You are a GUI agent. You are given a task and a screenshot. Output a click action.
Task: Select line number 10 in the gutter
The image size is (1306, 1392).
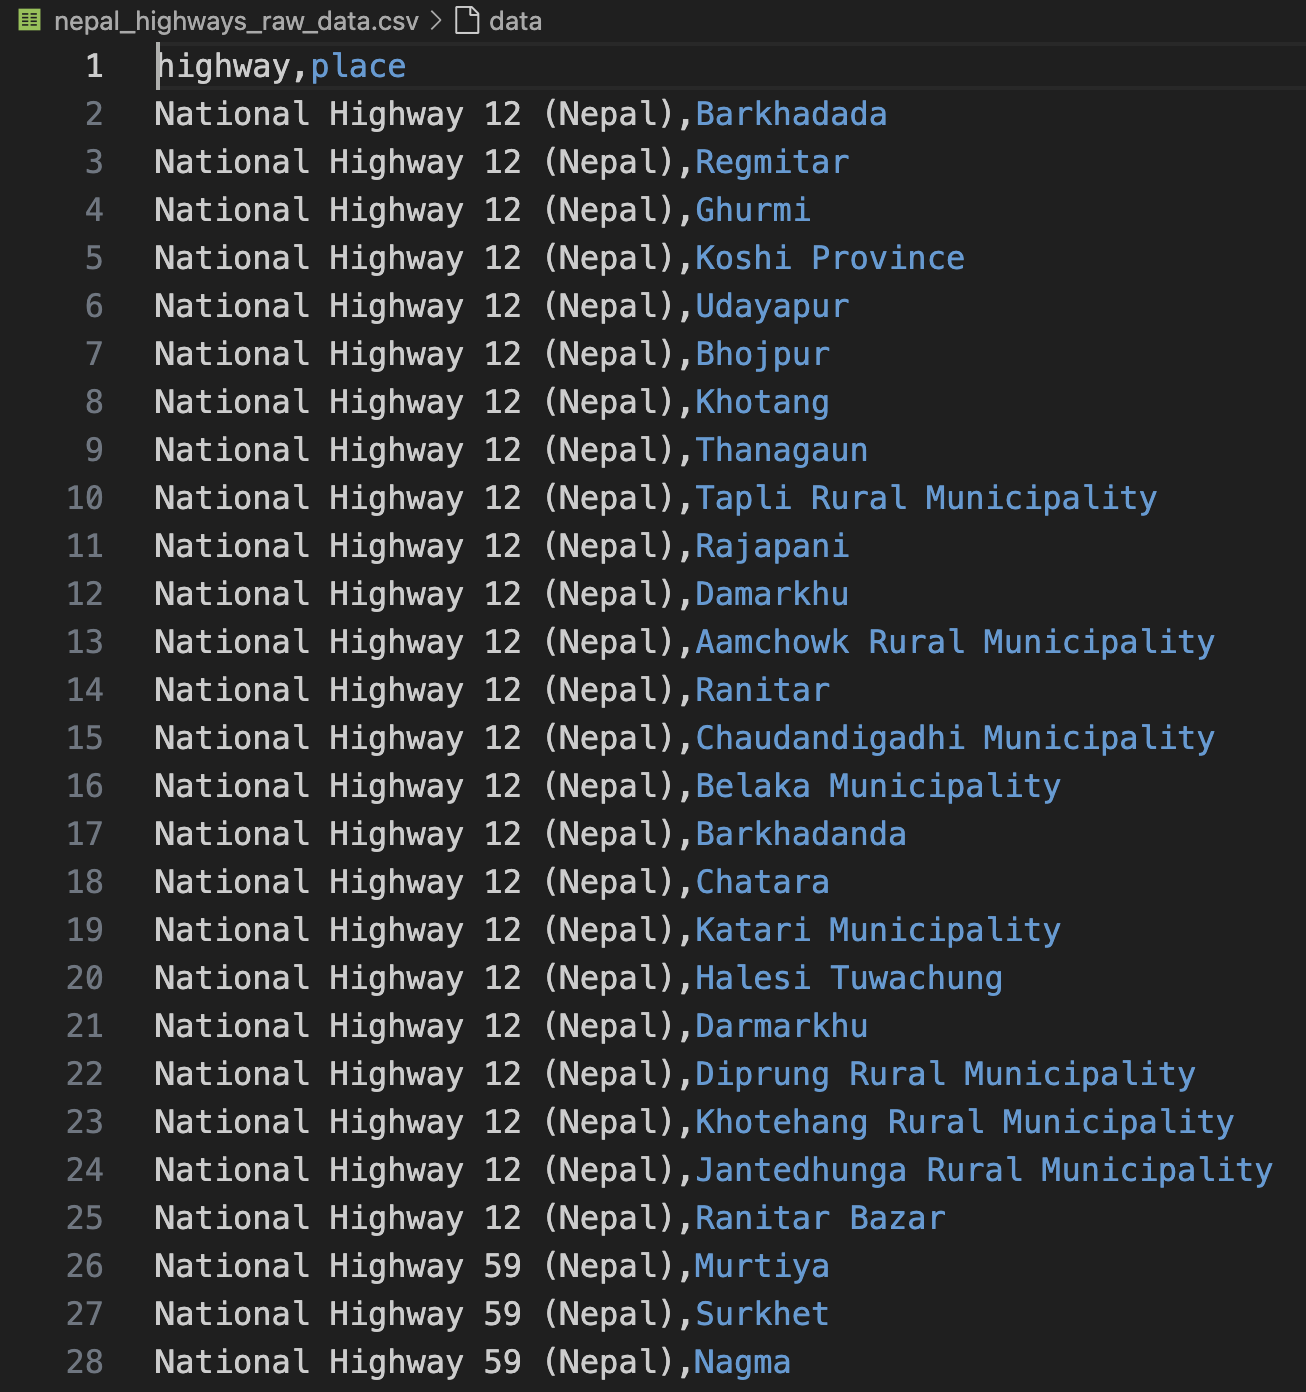pos(85,498)
